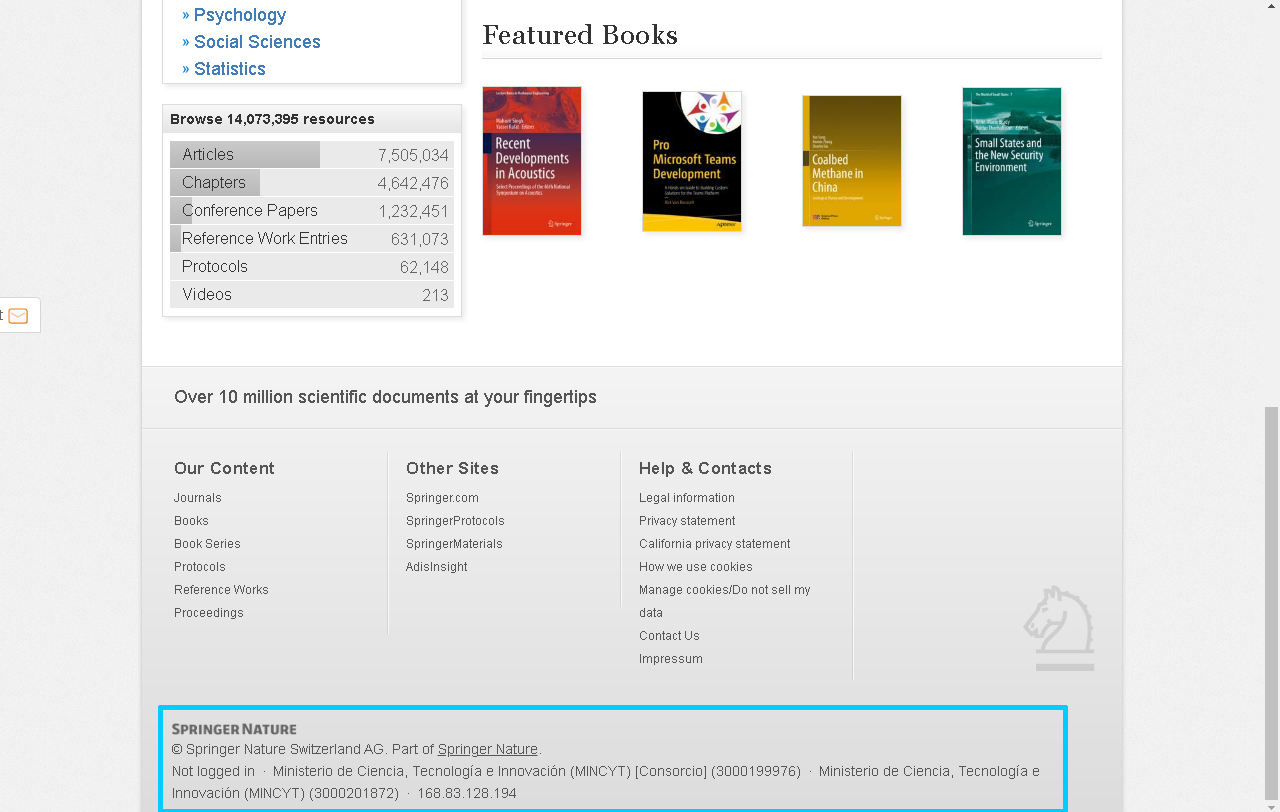View Reference Work Entries resources

pyautogui.click(x=265, y=239)
